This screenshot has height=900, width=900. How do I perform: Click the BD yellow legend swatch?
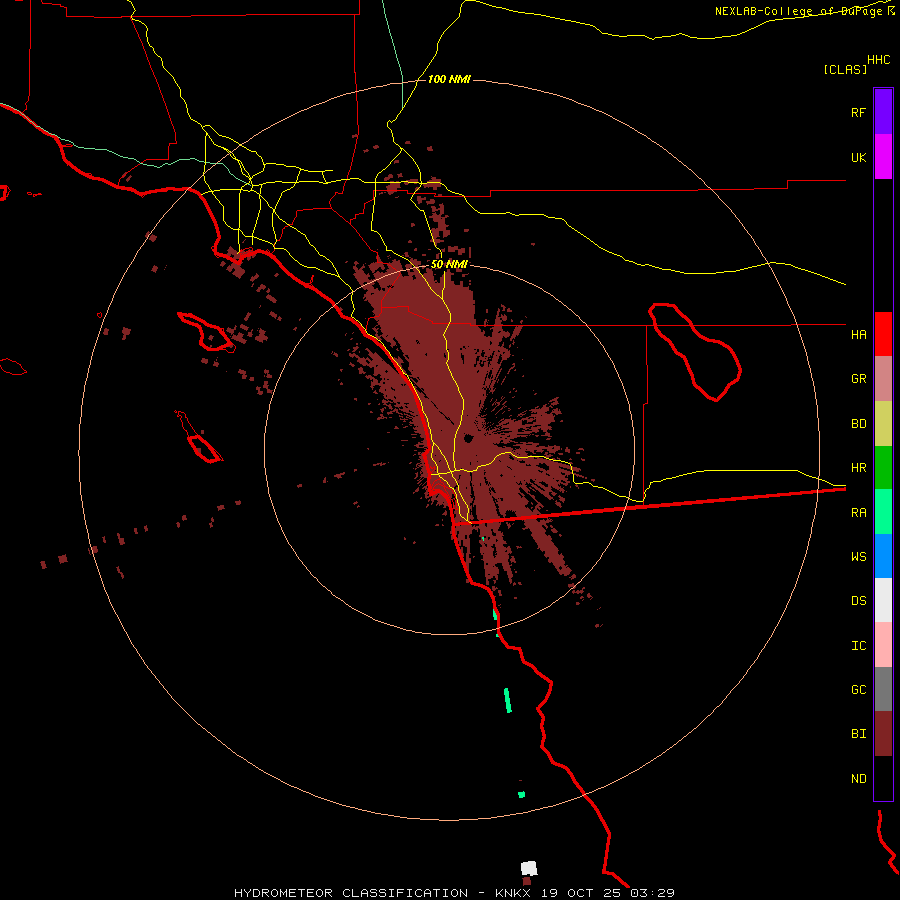883,424
